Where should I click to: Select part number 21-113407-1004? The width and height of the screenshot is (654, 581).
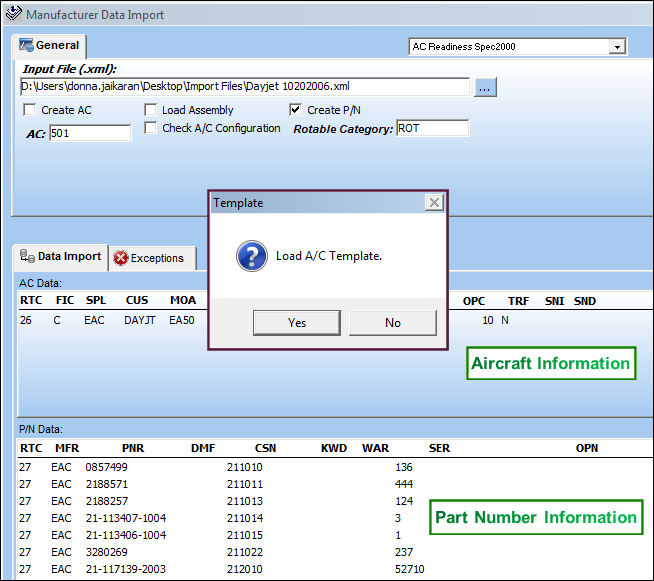(x=126, y=518)
